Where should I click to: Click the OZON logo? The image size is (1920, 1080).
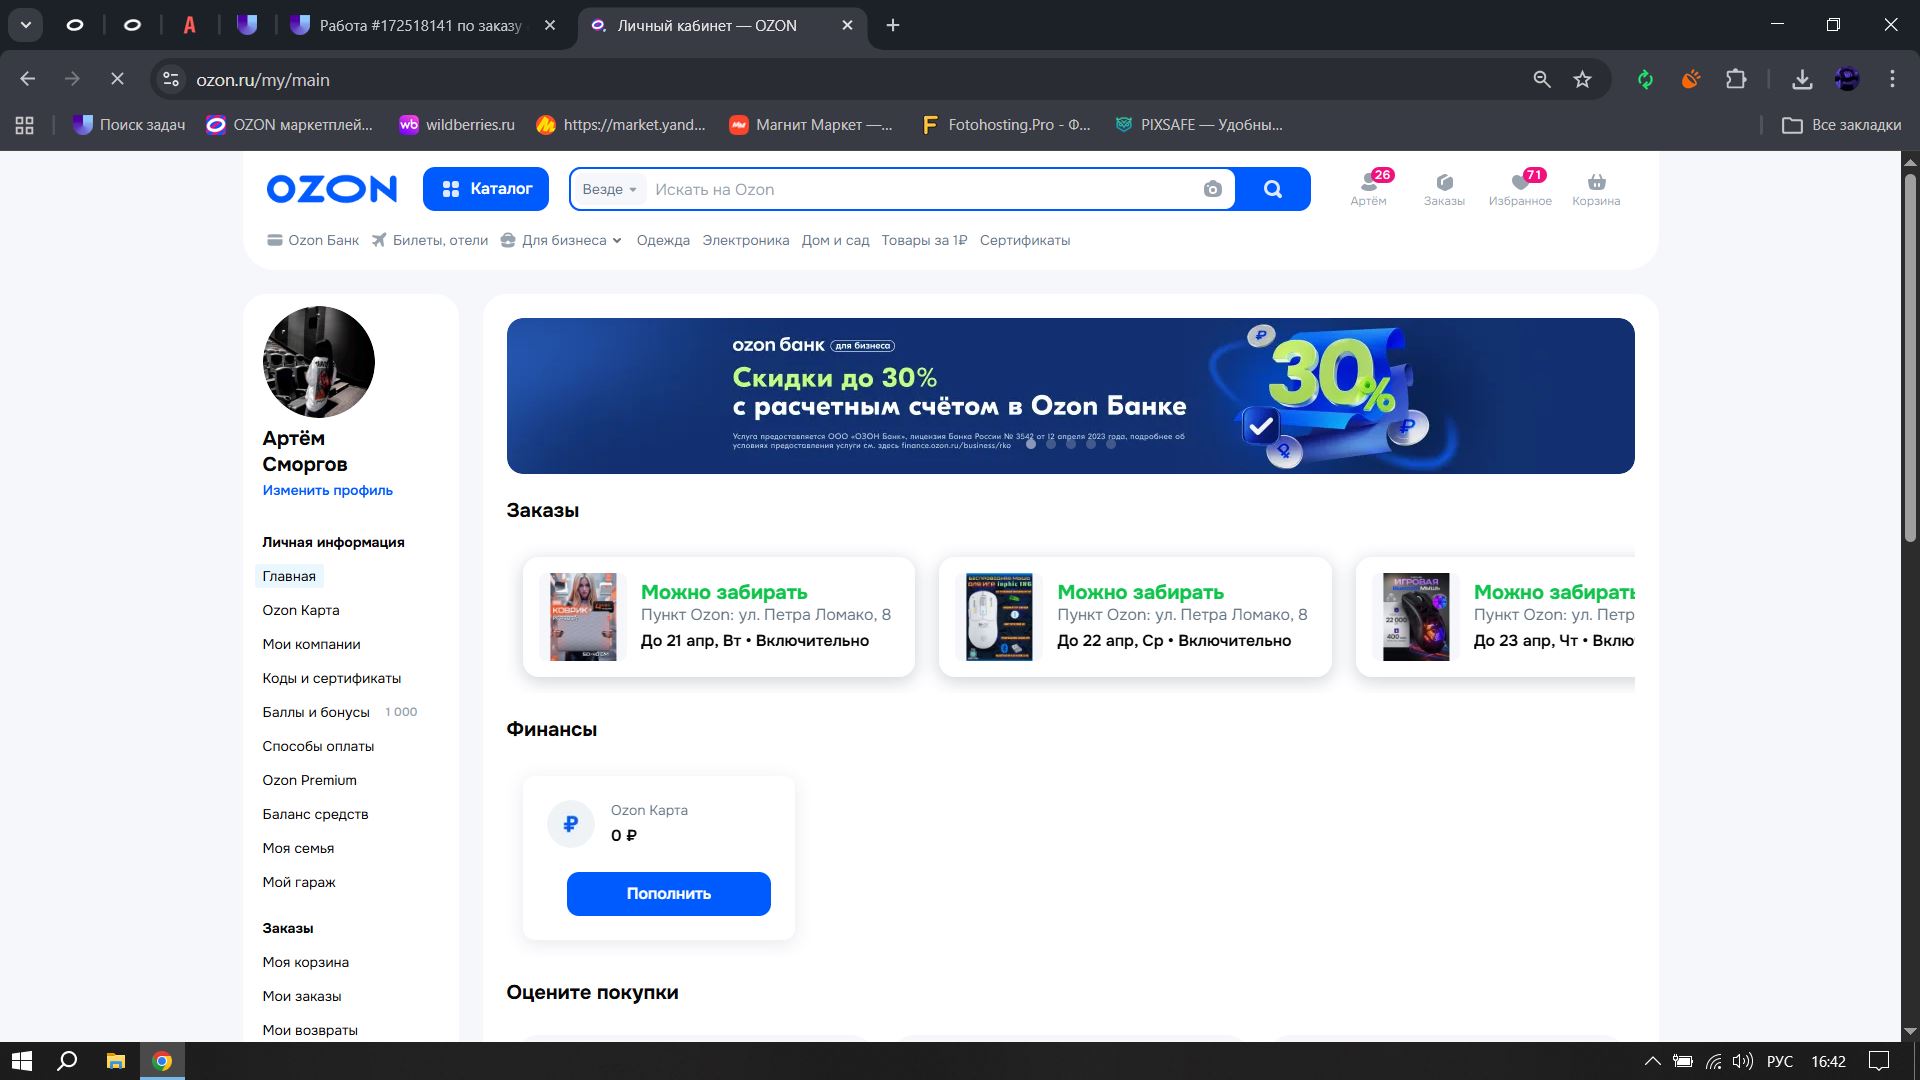[x=331, y=189]
